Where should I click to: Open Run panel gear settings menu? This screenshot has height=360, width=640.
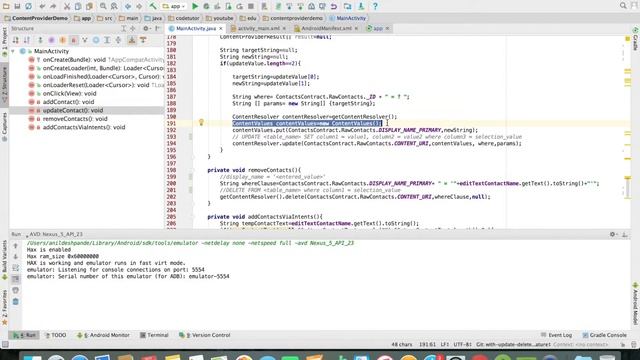click(613, 234)
